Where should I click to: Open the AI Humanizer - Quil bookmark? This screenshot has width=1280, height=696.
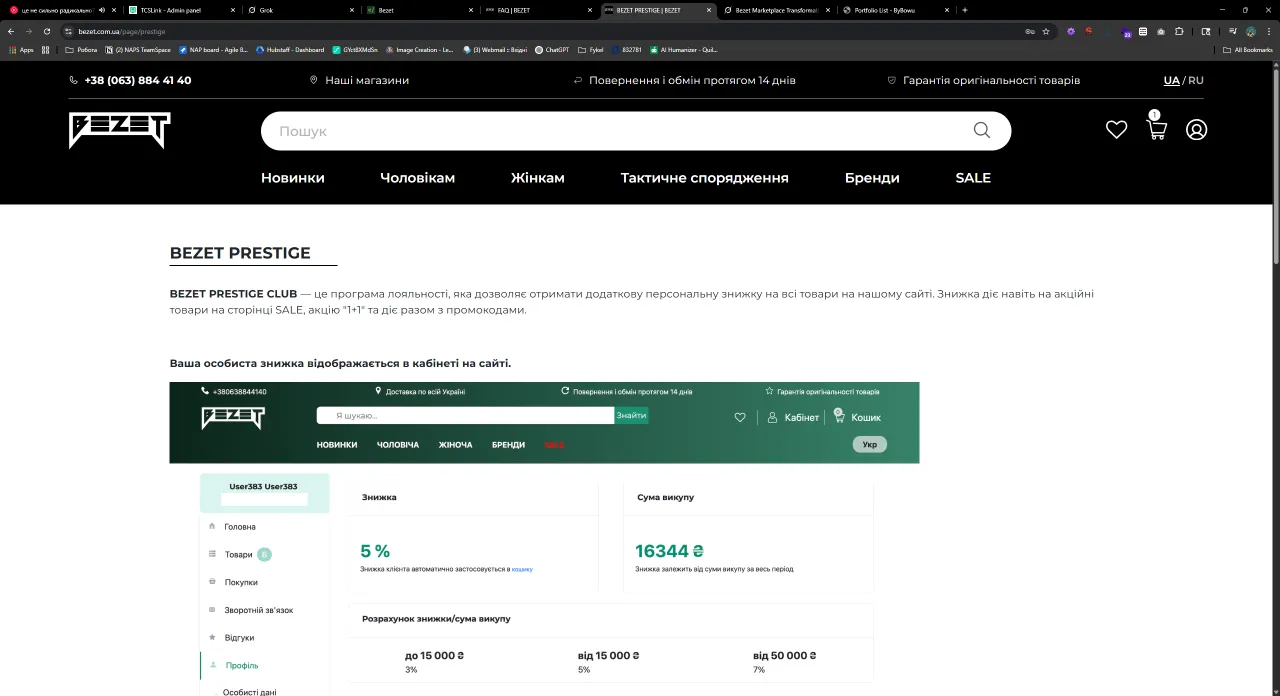[x=683, y=49]
